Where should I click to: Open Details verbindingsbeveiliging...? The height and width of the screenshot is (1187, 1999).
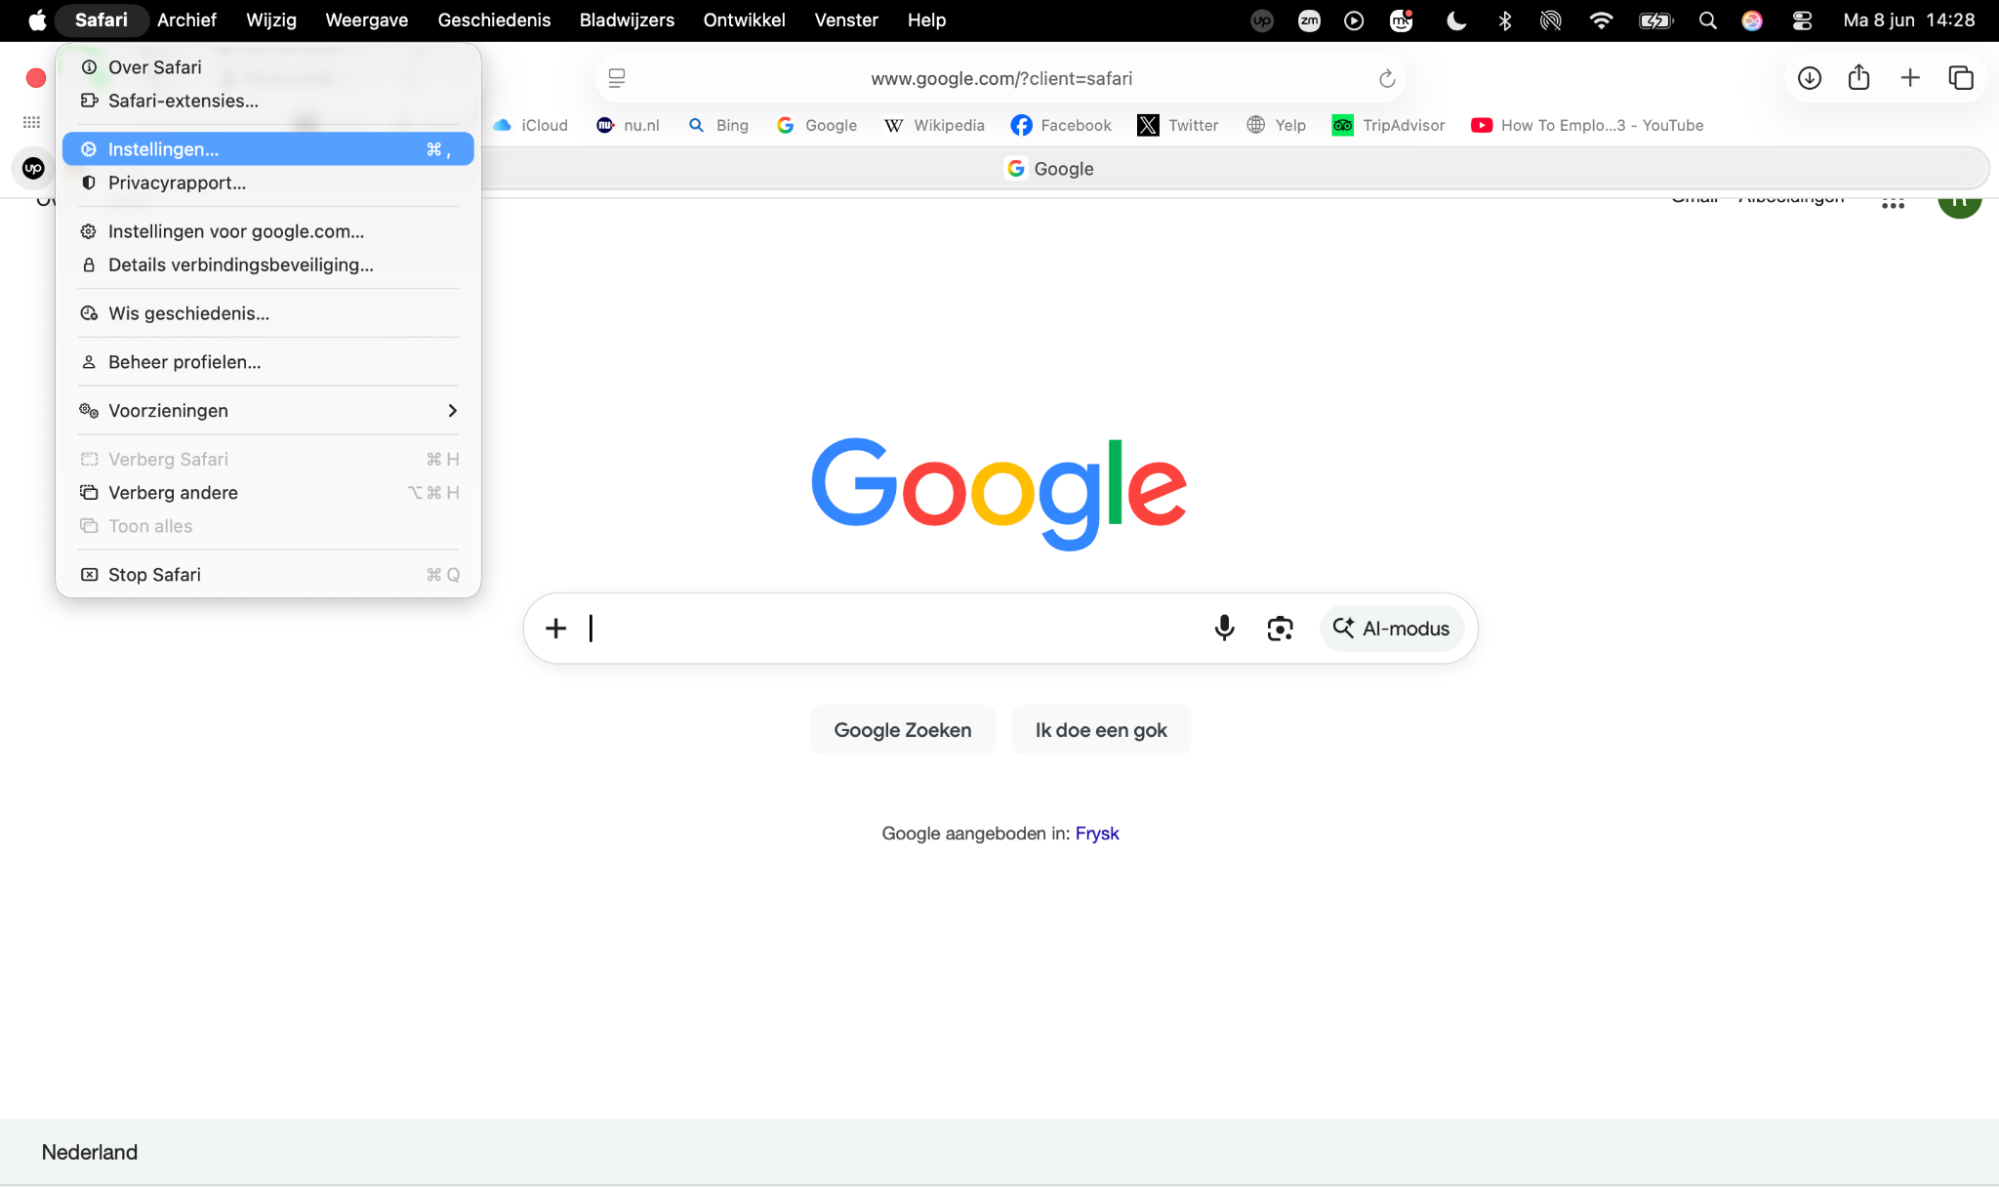click(268, 265)
